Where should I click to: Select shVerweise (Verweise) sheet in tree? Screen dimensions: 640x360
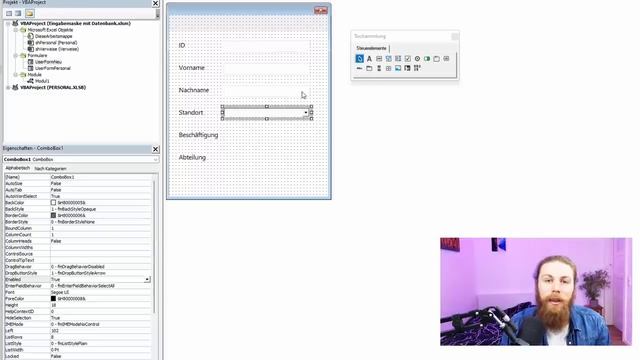[57, 49]
